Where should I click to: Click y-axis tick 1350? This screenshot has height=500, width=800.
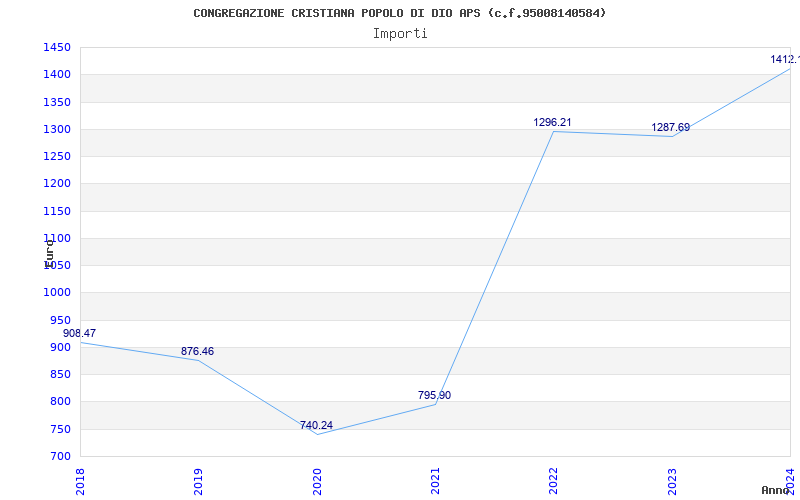(x=57, y=102)
